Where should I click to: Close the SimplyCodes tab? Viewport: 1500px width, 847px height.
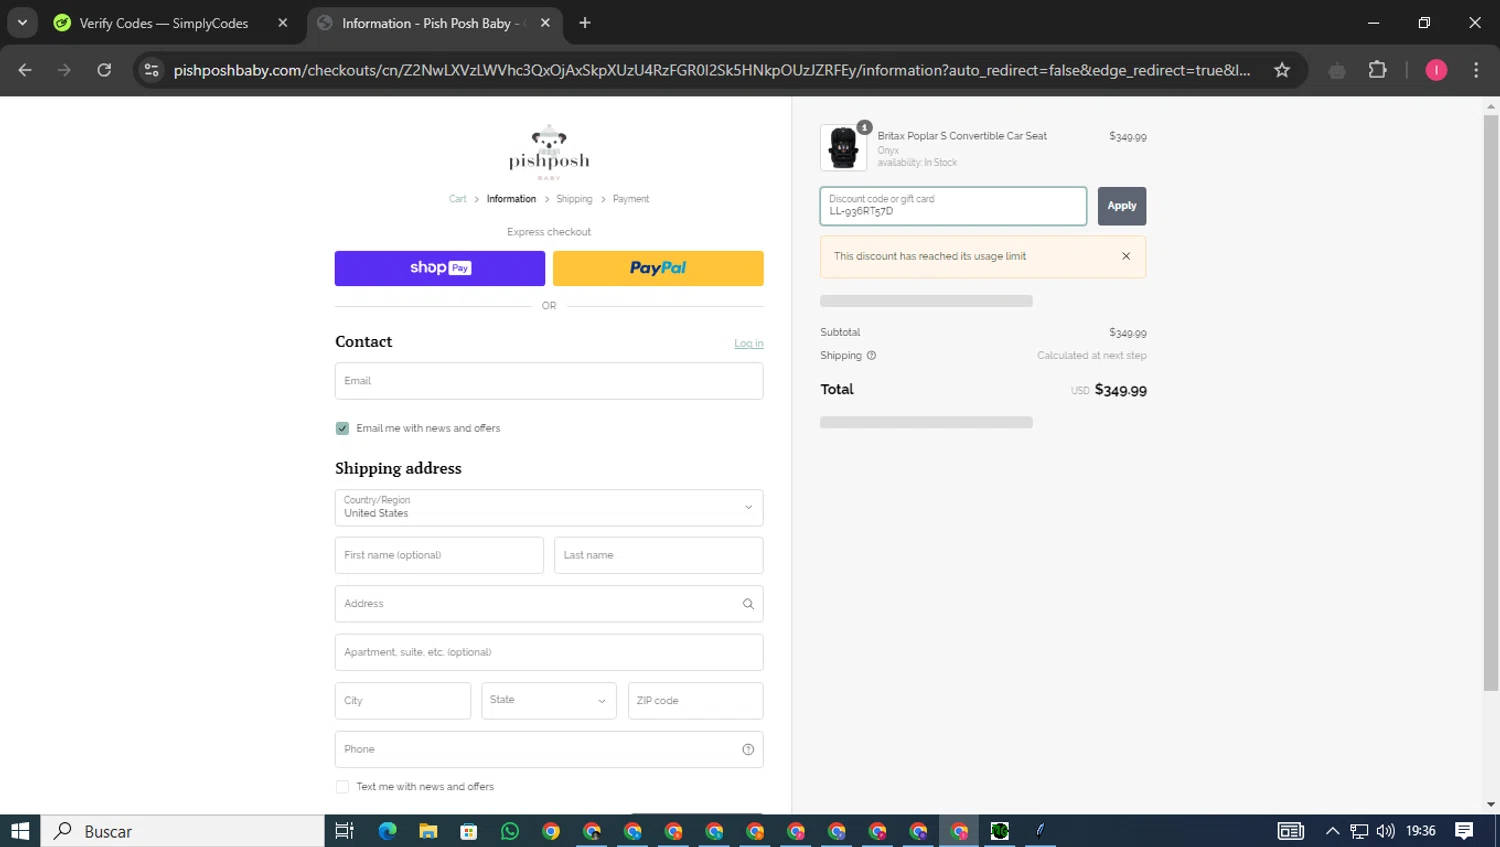pos(283,23)
